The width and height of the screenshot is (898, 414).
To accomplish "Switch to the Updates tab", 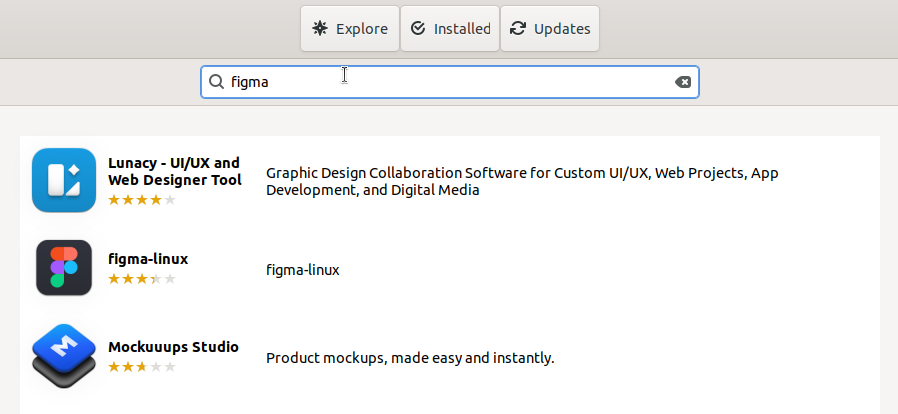I will coord(550,29).
